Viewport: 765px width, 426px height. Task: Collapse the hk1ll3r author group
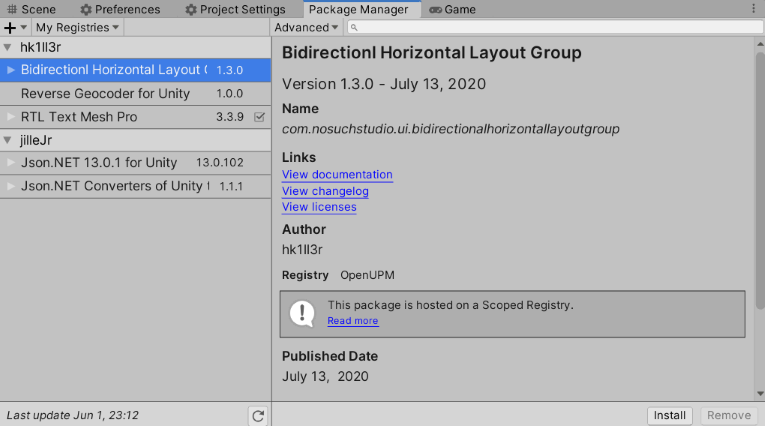[x=7, y=47]
